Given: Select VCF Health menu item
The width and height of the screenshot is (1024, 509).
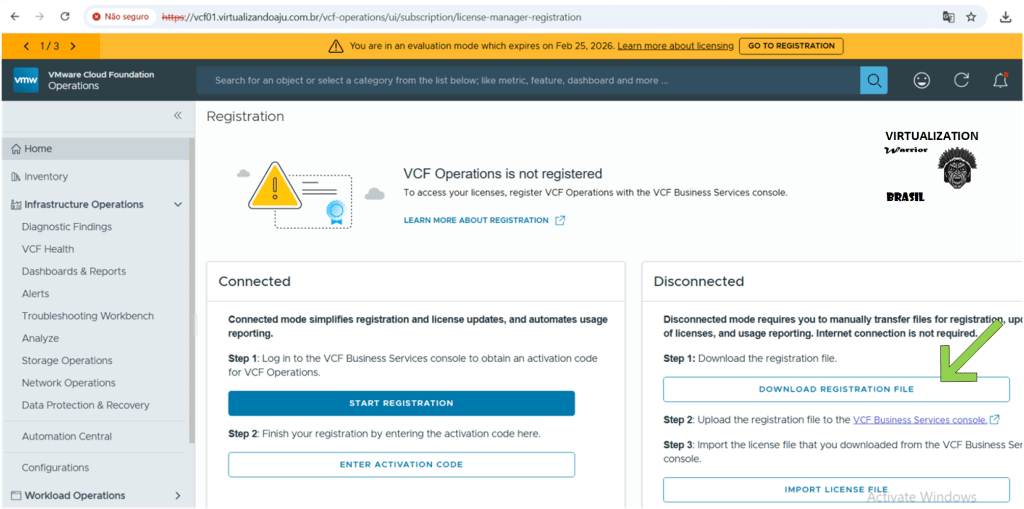Looking at the screenshot, I should (x=48, y=249).
